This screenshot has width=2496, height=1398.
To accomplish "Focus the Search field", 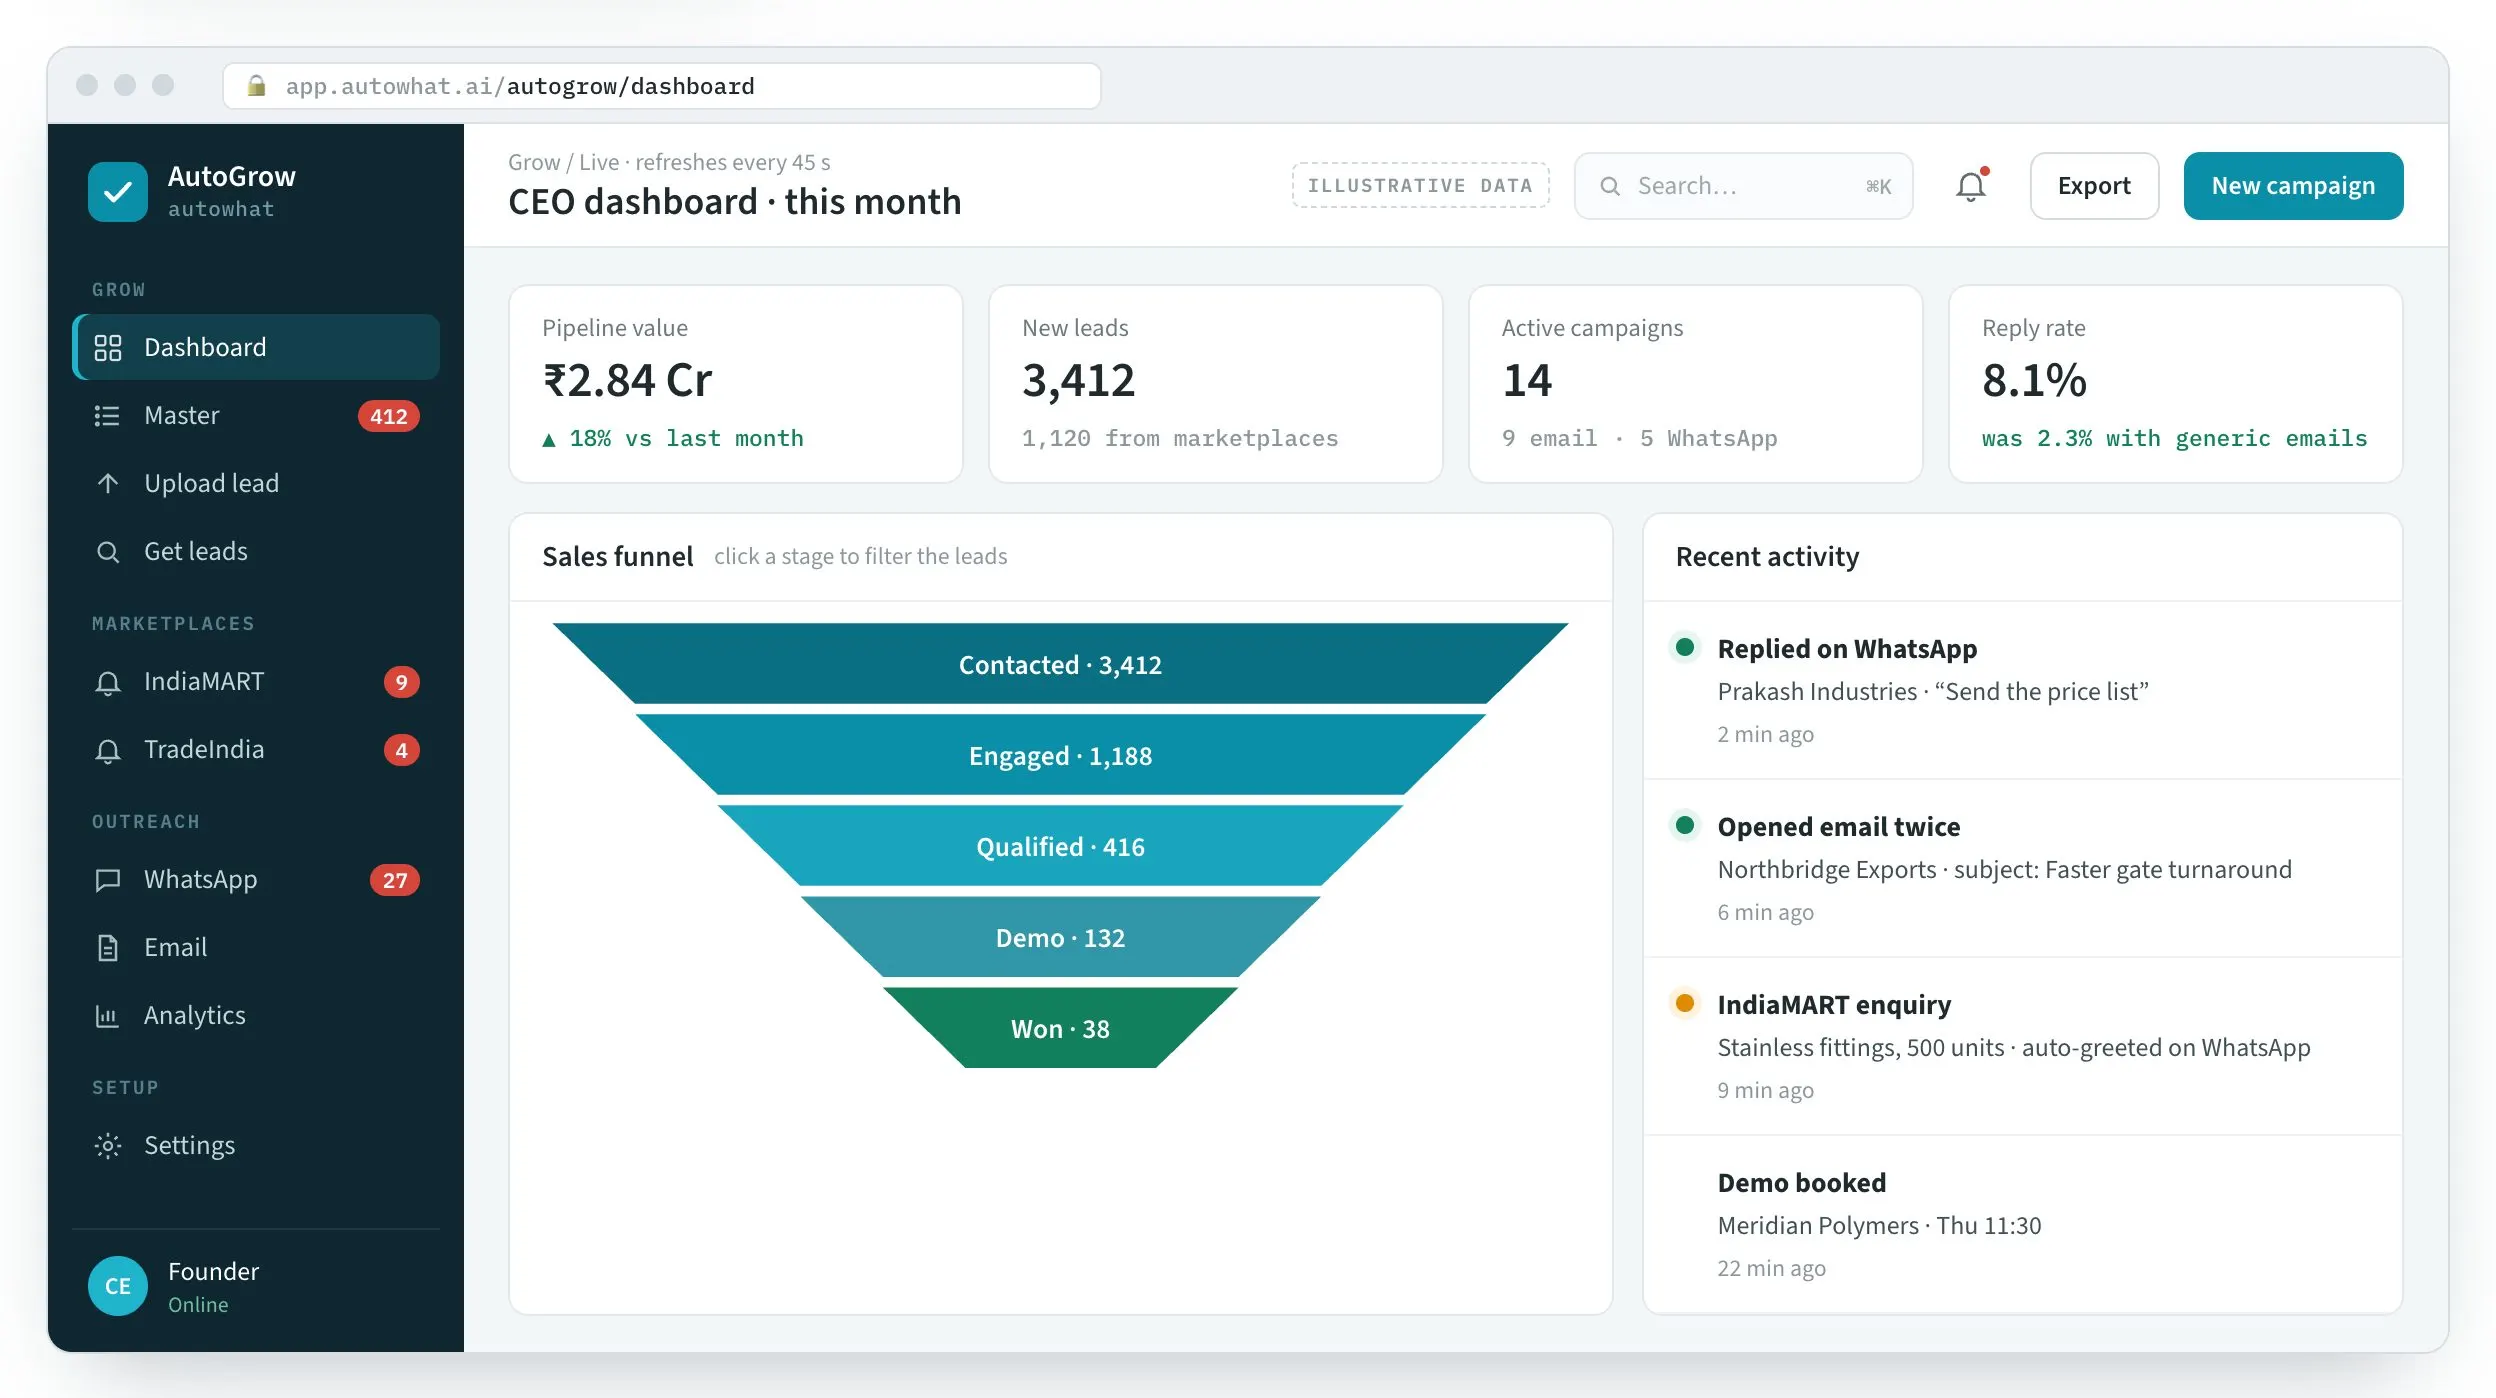I will click(1743, 186).
